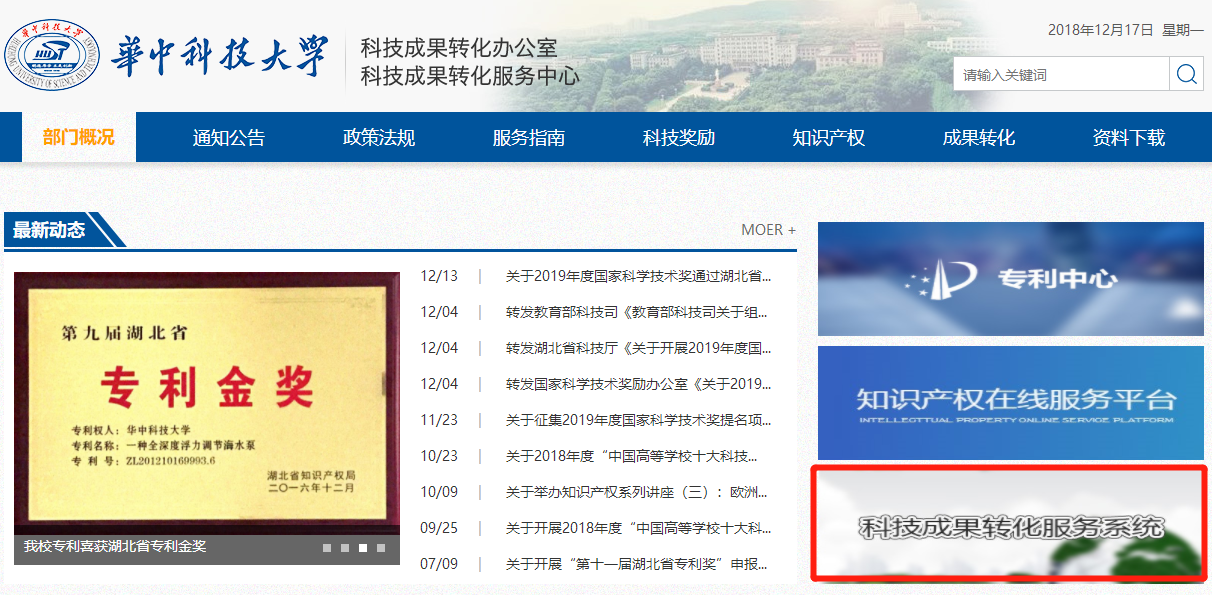Open the 通知公告 menu item
The height and width of the screenshot is (595, 1212).
pos(229,138)
